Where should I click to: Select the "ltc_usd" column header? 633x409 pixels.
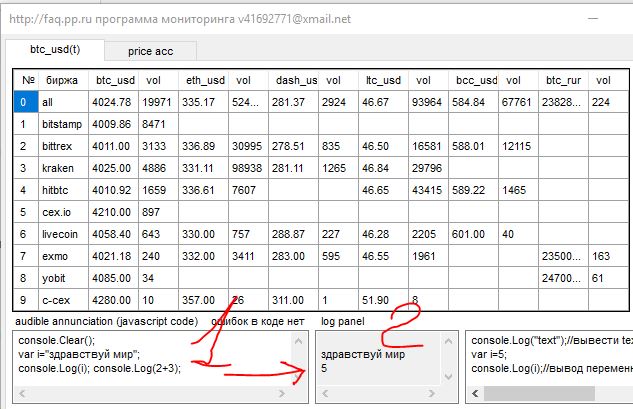(381, 80)
